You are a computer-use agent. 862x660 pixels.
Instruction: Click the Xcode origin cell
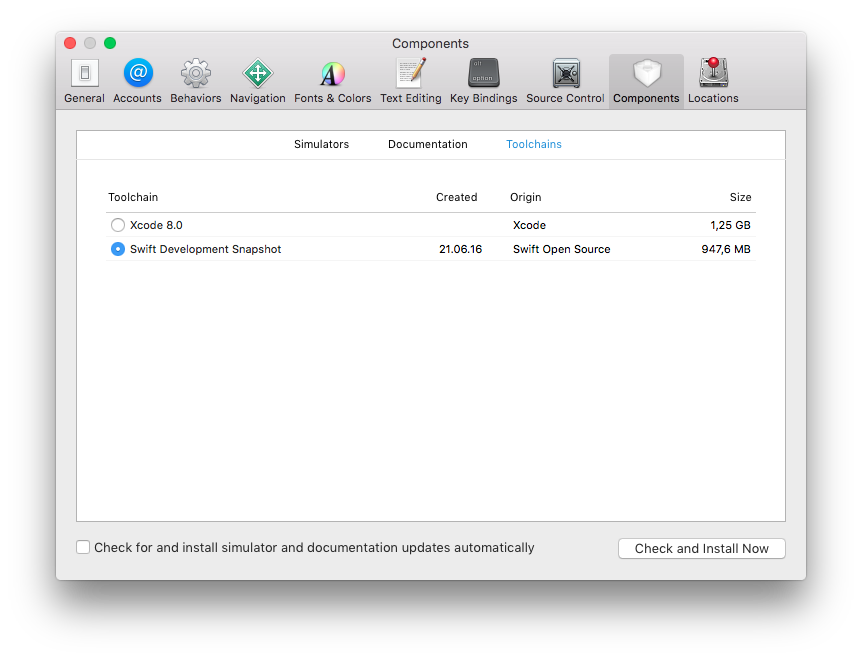[x=529, y=225]
